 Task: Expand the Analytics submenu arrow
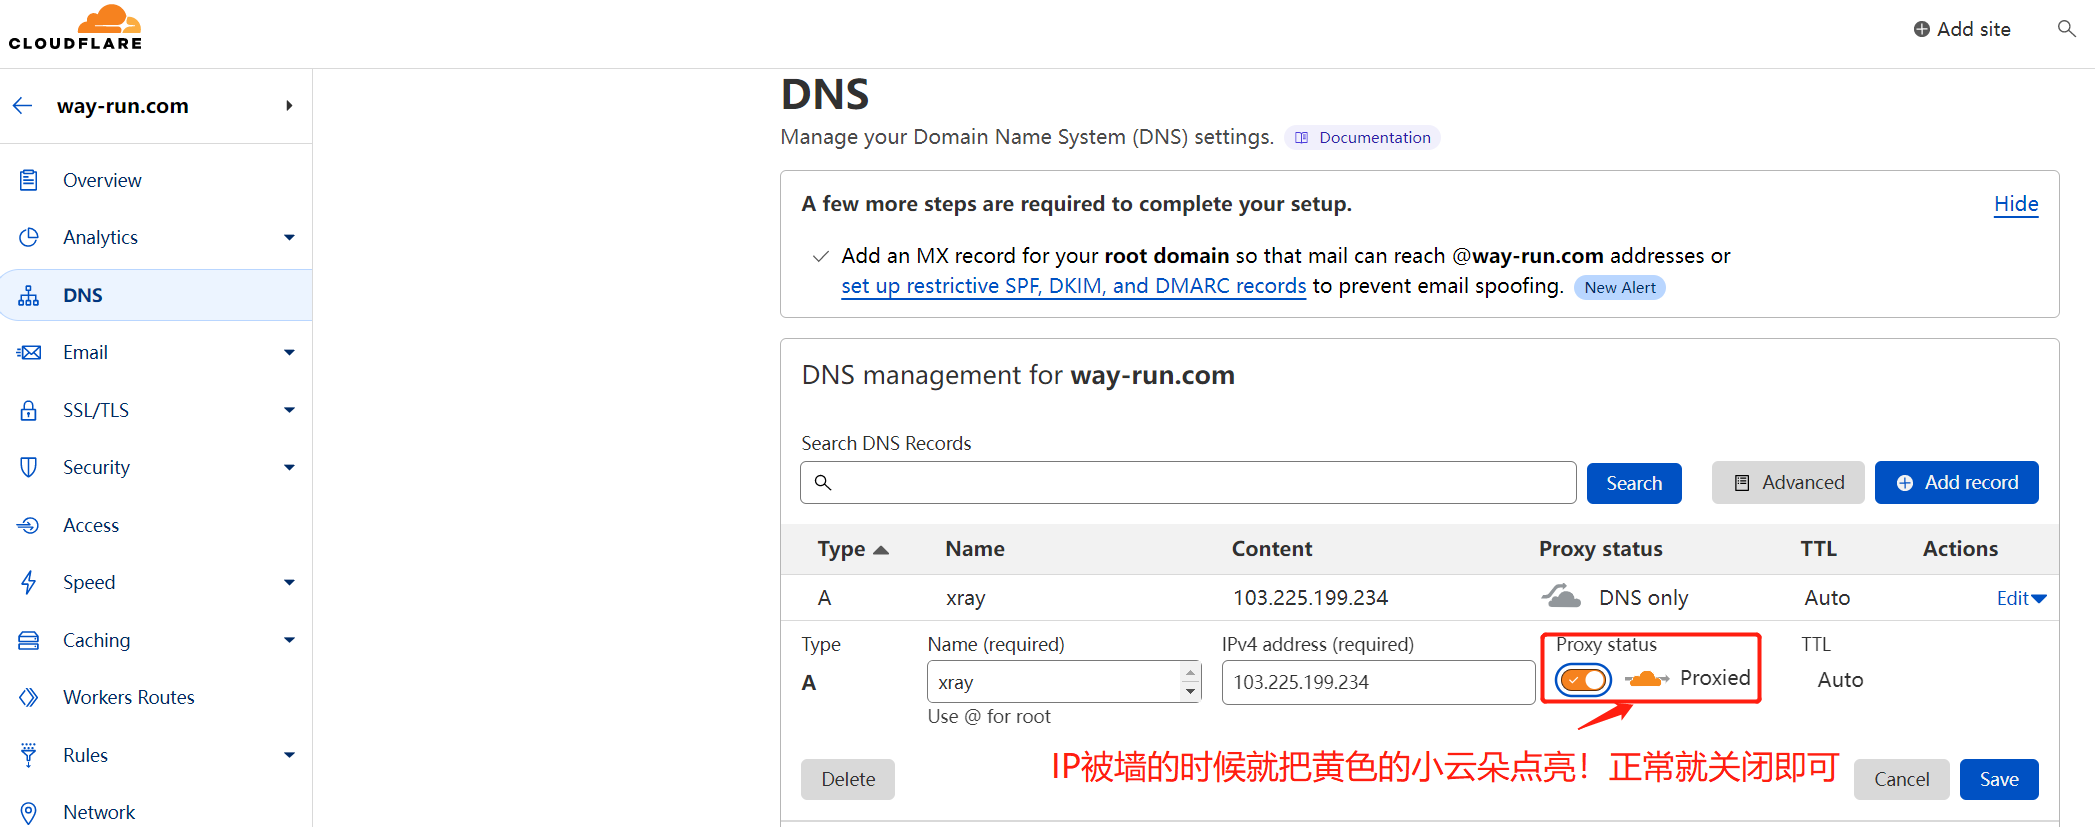289,237
